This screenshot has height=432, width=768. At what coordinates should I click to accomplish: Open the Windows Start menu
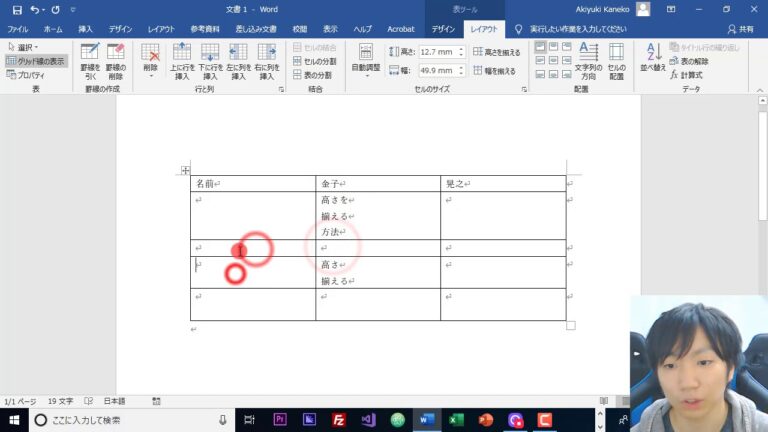14,420
